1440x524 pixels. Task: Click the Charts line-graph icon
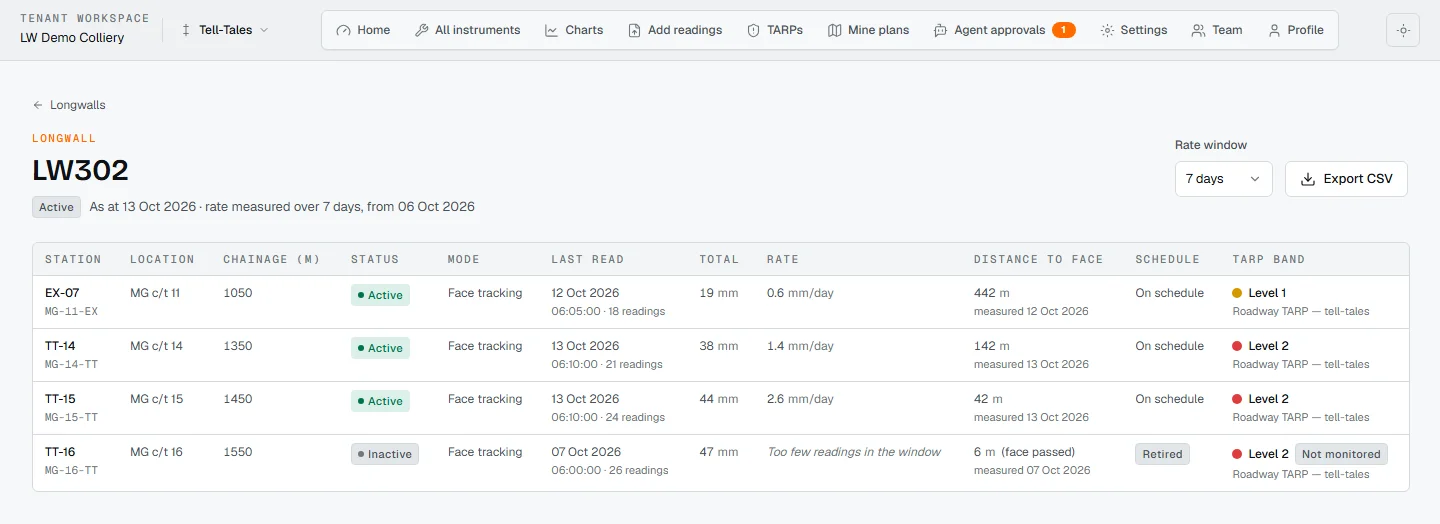pyautogui.click(x=552, y=30)
